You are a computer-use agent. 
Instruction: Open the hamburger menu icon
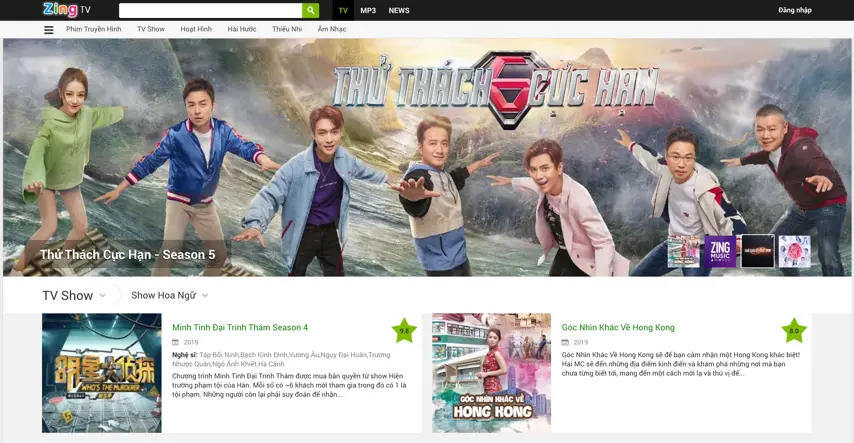(x=48, y=30)
